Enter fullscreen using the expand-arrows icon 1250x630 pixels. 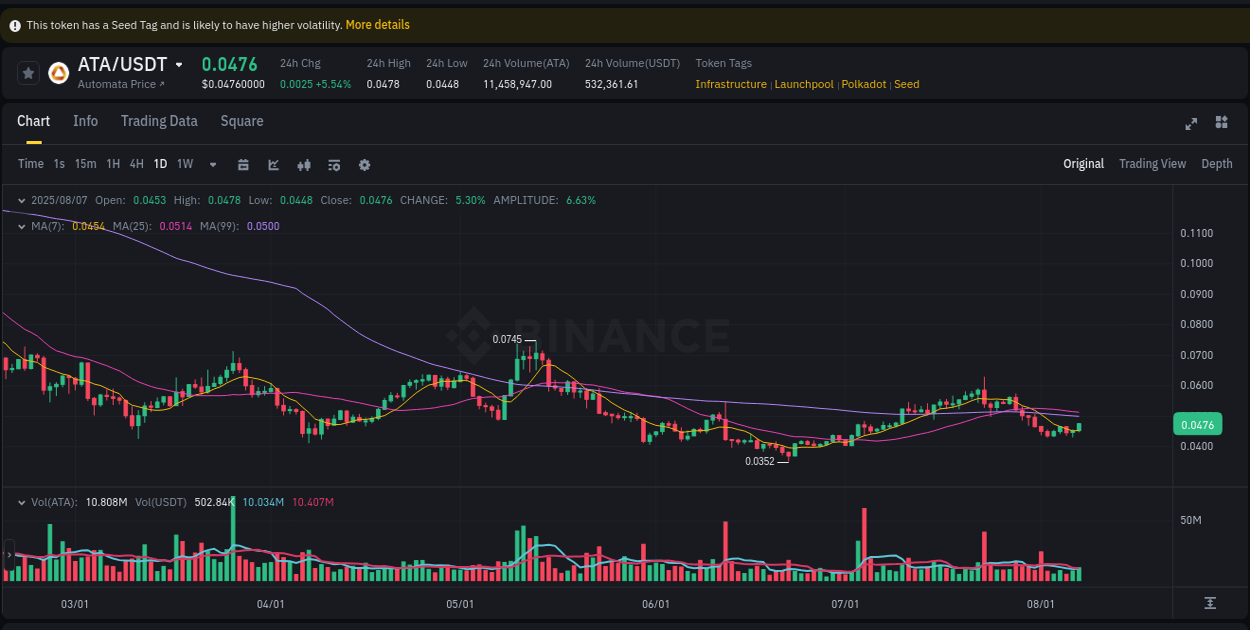(x=1191, y=123)
